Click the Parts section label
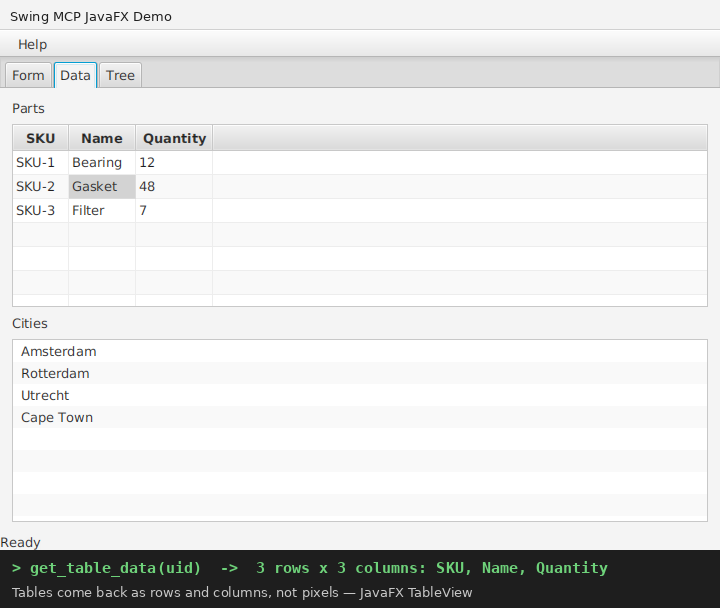 pyautogui.click(x=28, y=108)
